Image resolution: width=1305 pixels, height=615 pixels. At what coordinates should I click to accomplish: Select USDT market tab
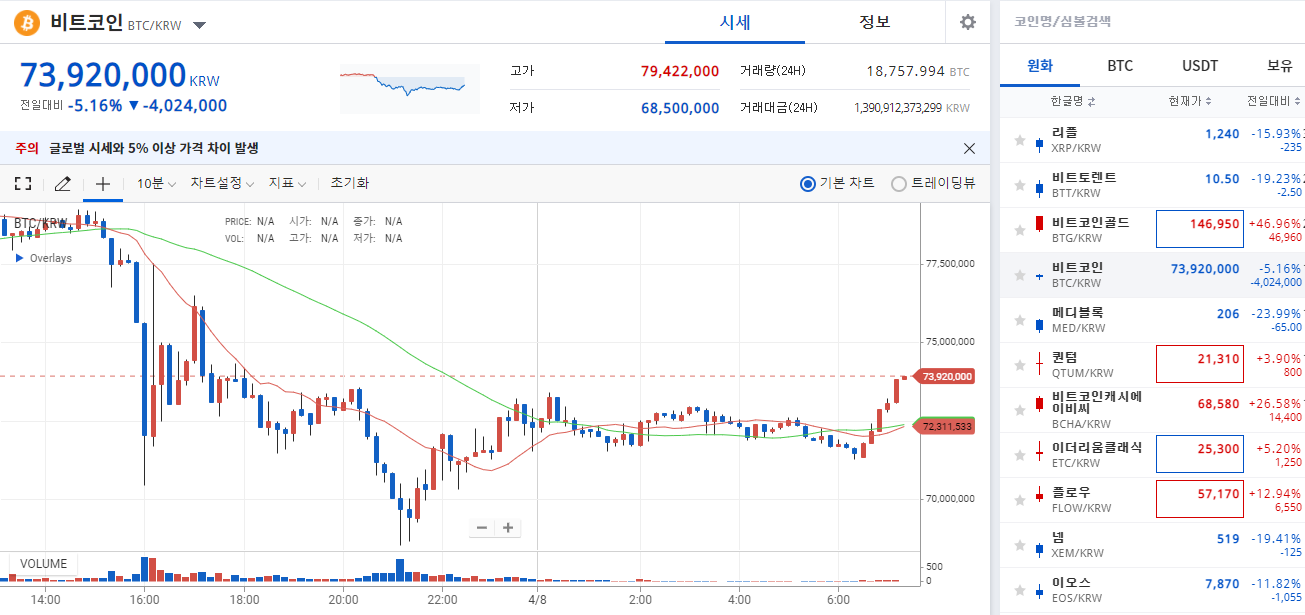(x=1200, y=66)
